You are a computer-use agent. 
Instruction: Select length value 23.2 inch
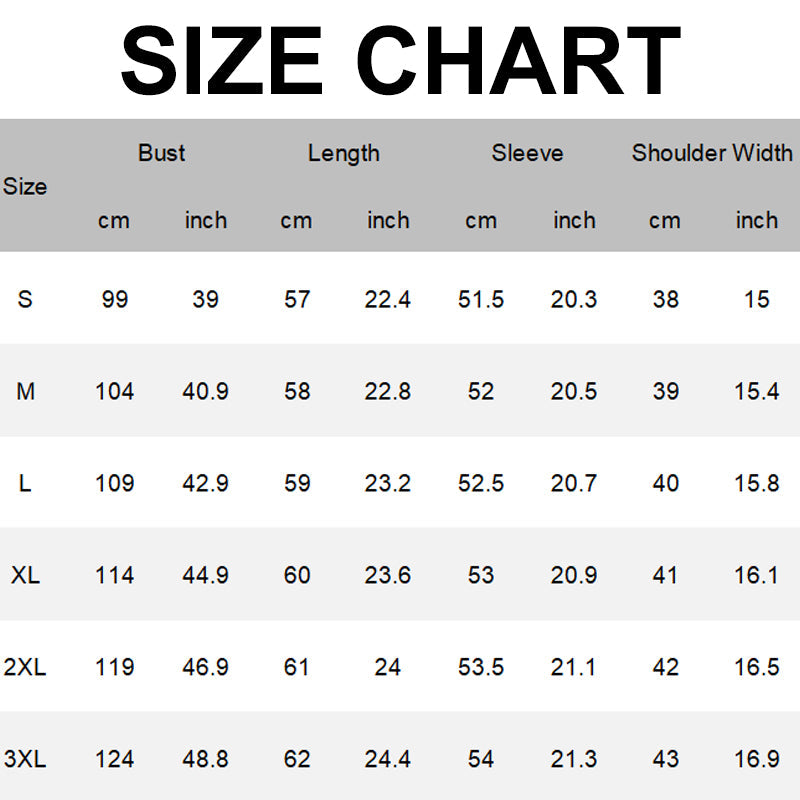(x=387, y=483)
